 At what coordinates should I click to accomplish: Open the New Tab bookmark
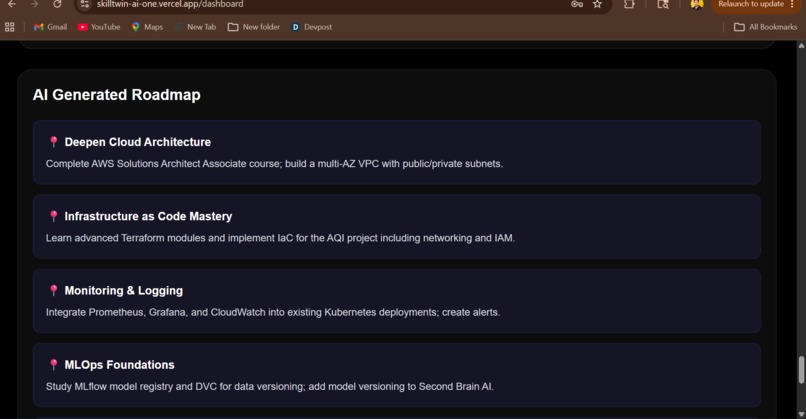[x=195, y=27]
